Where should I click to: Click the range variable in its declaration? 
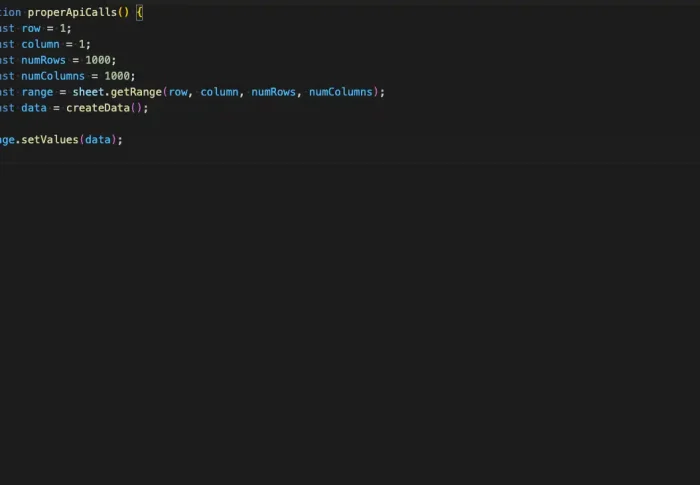point(37,92)
